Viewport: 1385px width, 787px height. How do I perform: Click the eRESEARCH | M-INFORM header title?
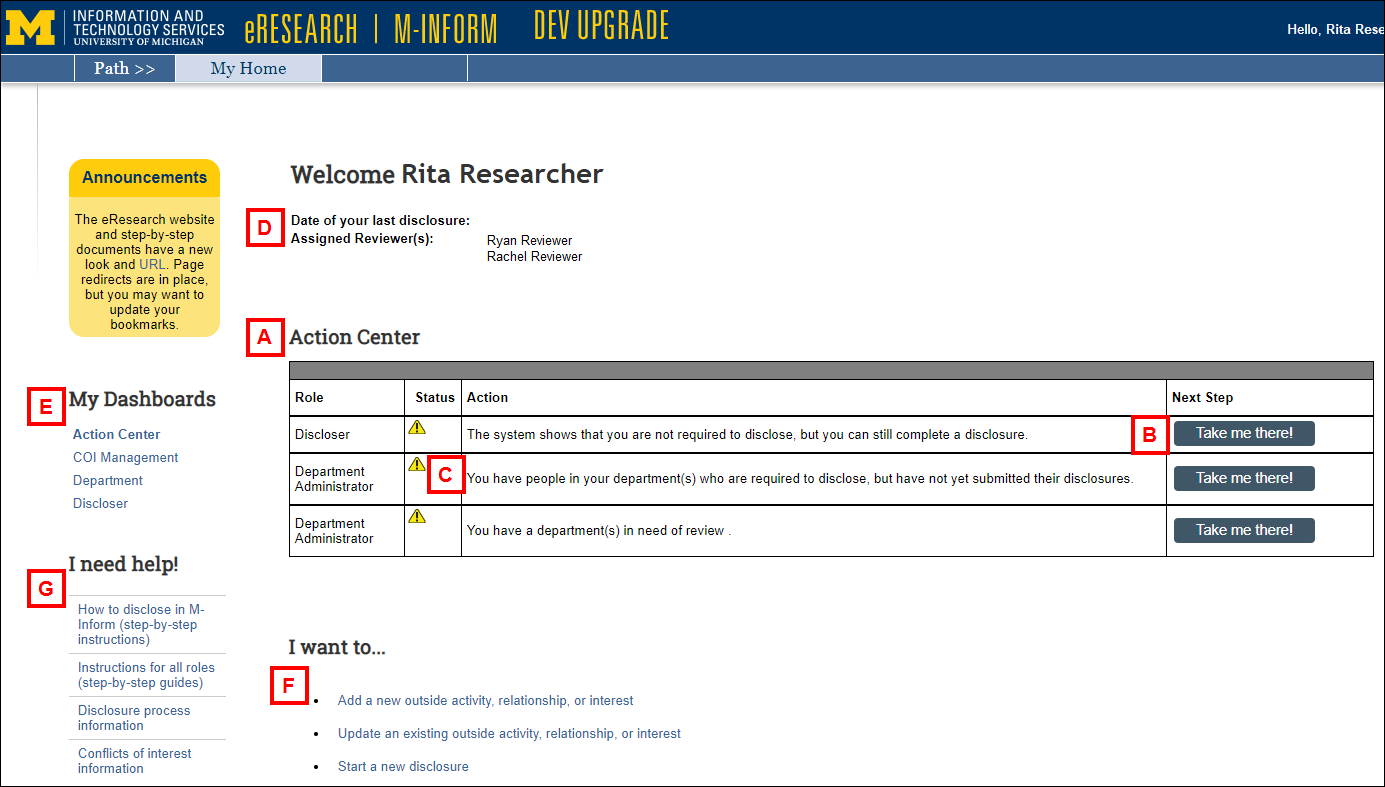371,29
